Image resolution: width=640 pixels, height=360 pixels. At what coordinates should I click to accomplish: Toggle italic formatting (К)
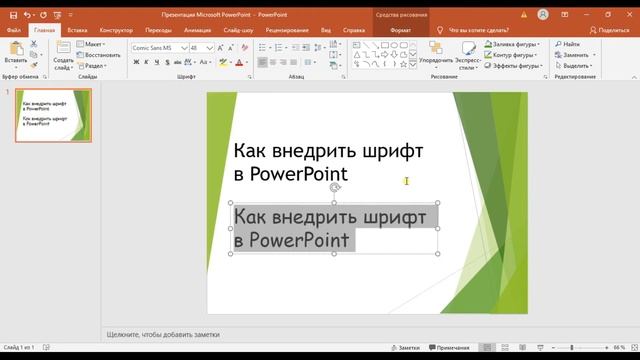146,62
